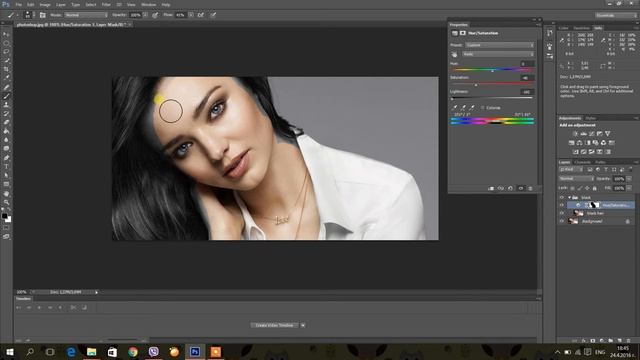Select the Clone Stamp tool
The width and height of the screenshot is (640, 360).
point(6,105)
